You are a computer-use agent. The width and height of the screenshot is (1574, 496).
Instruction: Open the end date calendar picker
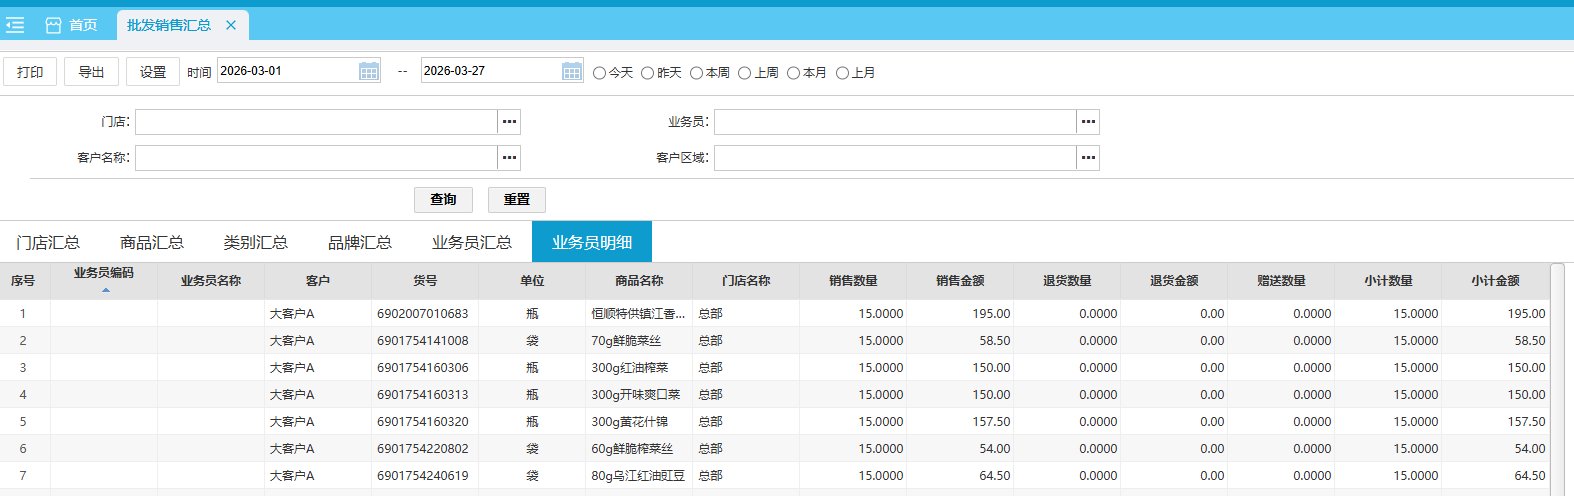572,71
